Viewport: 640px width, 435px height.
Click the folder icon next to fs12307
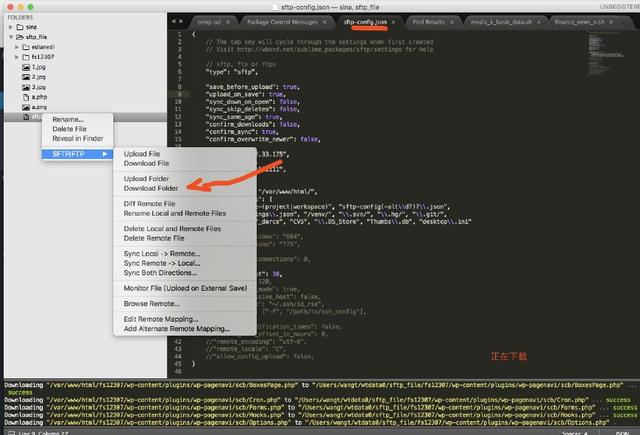tap(26, 57)
